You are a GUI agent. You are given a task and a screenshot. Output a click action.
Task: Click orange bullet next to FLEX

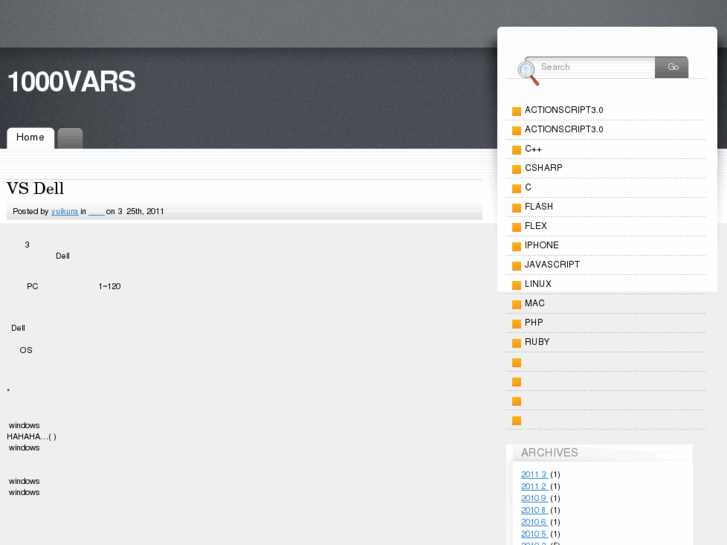[x=517, y=227]
